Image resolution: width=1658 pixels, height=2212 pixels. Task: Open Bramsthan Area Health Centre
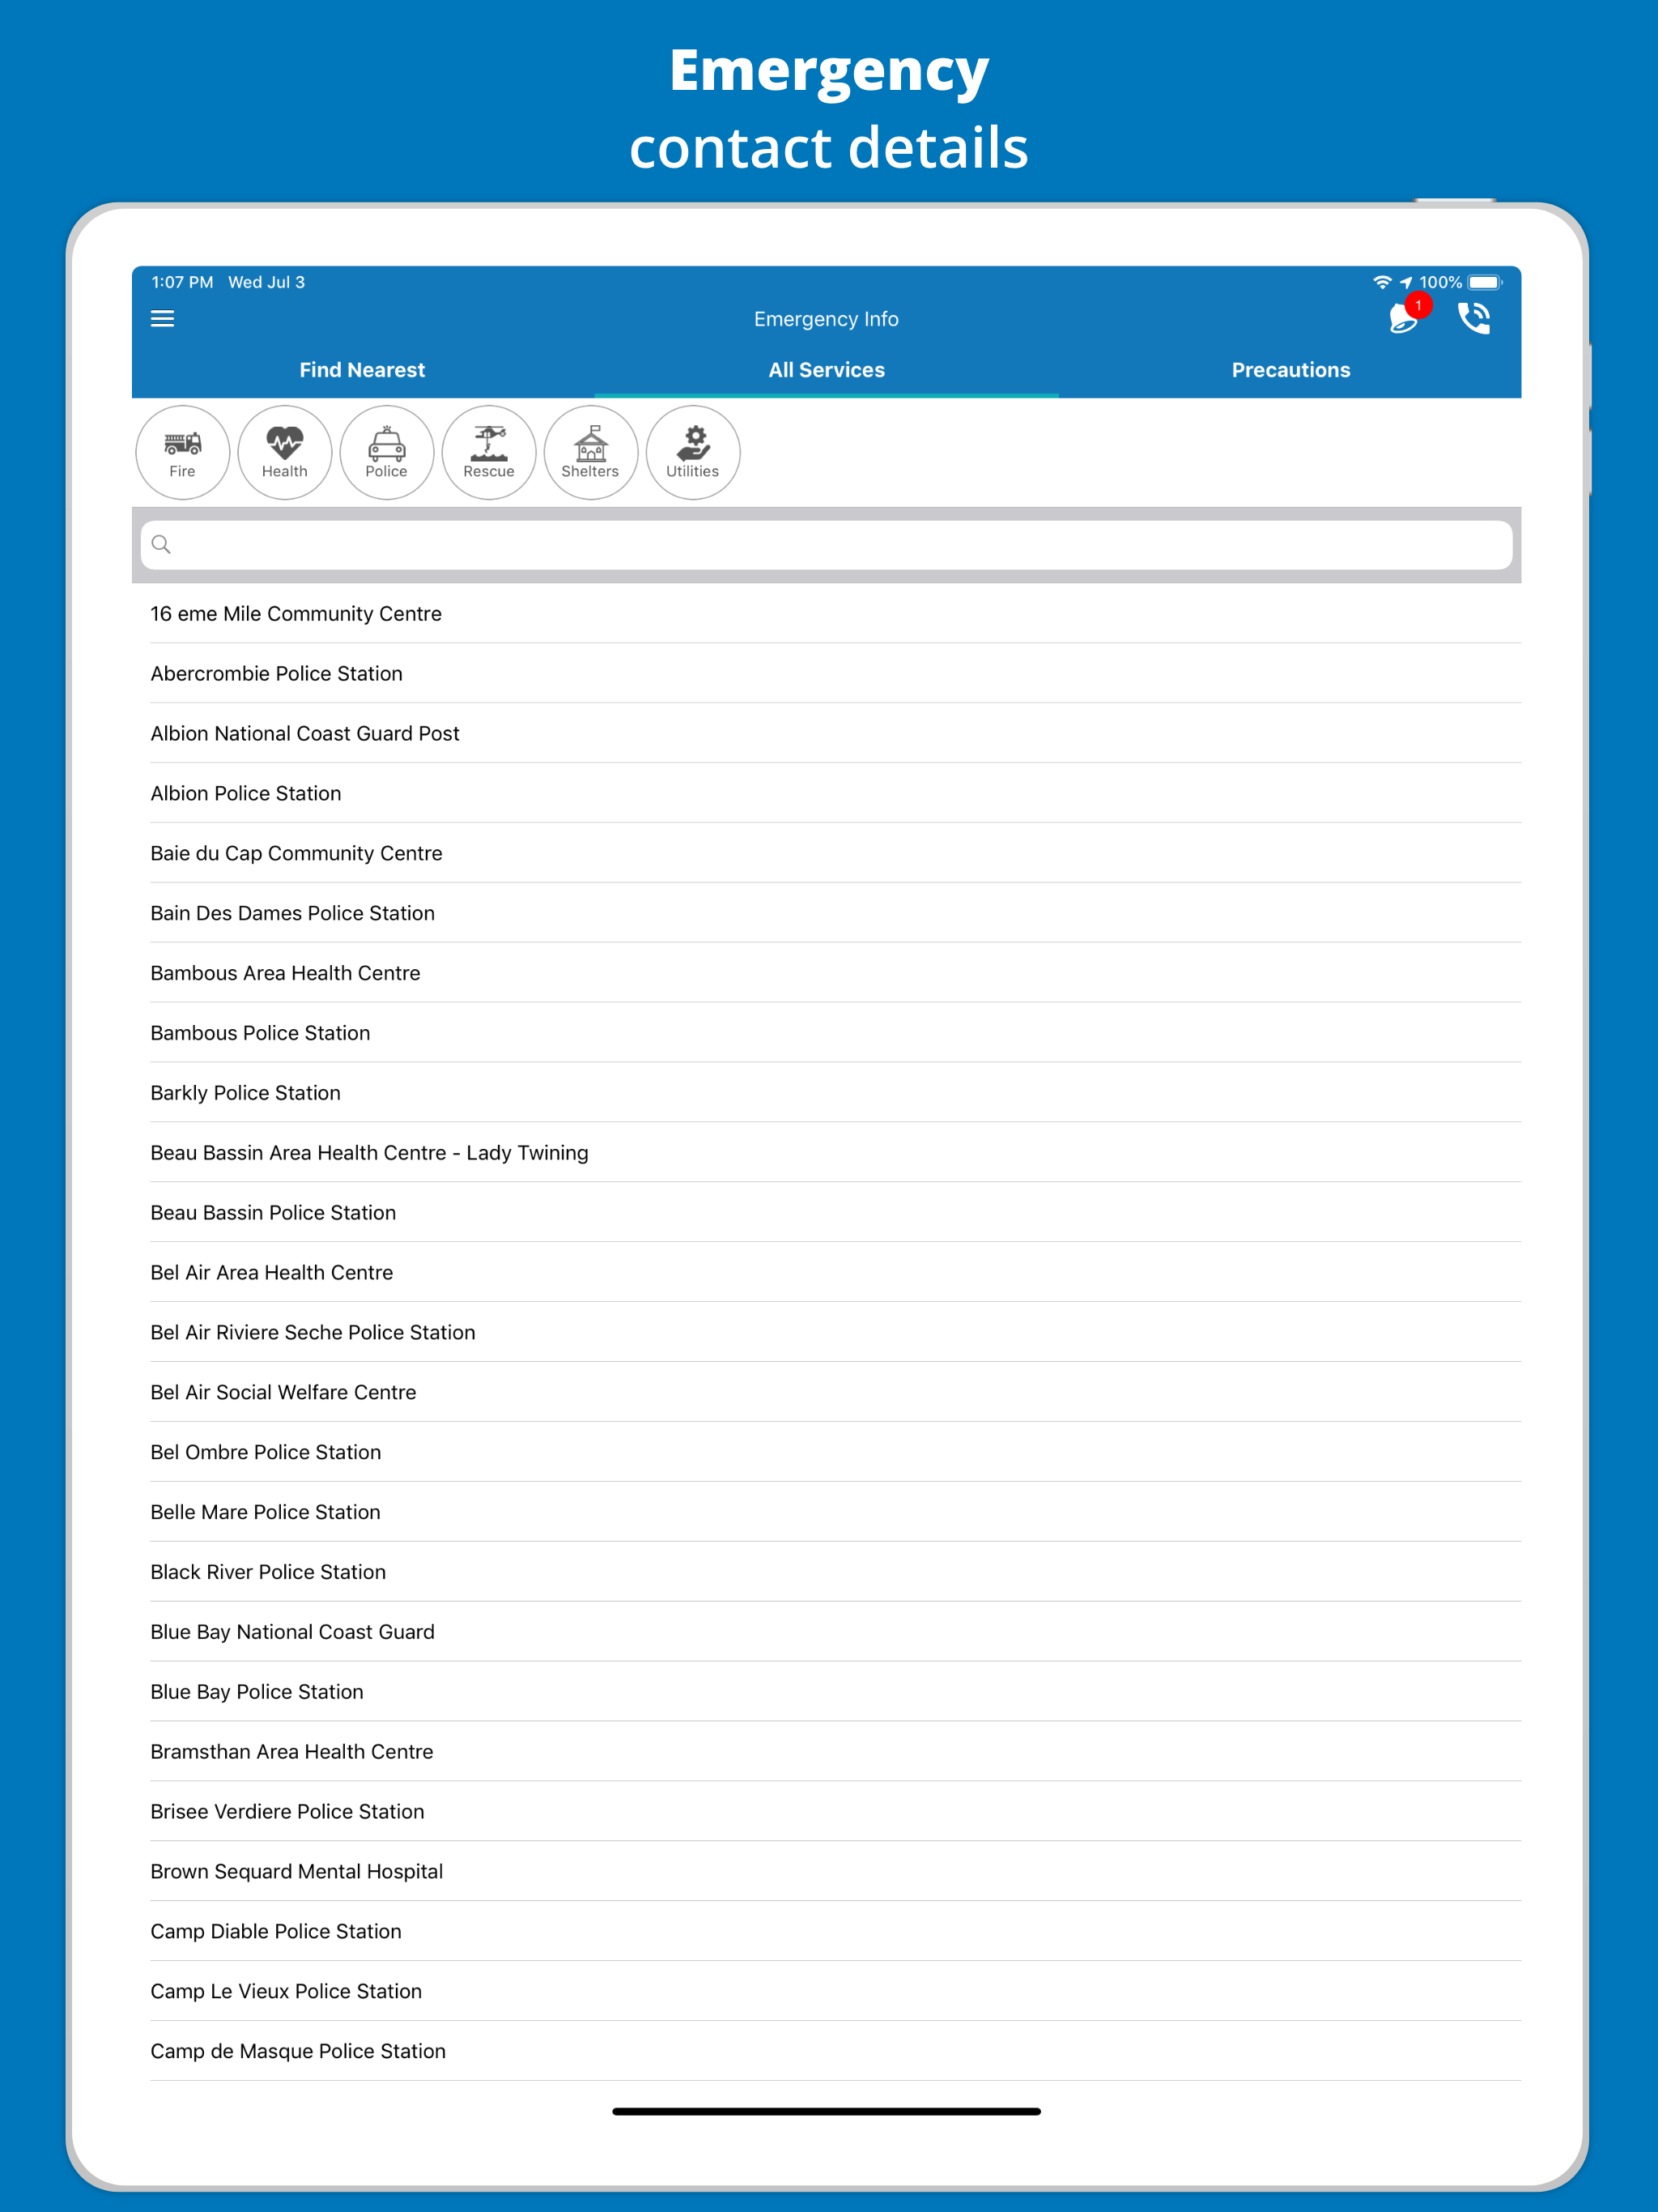pyautogui.click(x=826, y=1753)
